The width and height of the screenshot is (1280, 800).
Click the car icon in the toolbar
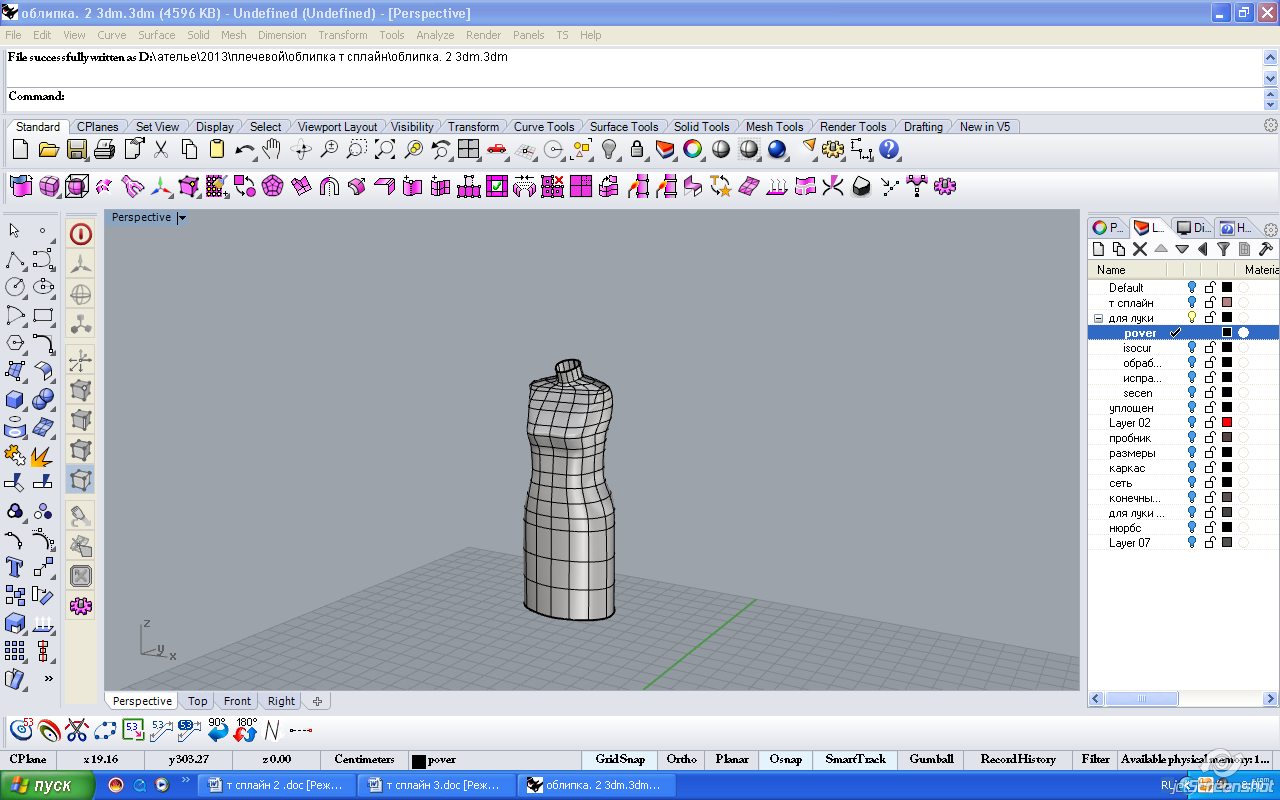pos(497,150)
